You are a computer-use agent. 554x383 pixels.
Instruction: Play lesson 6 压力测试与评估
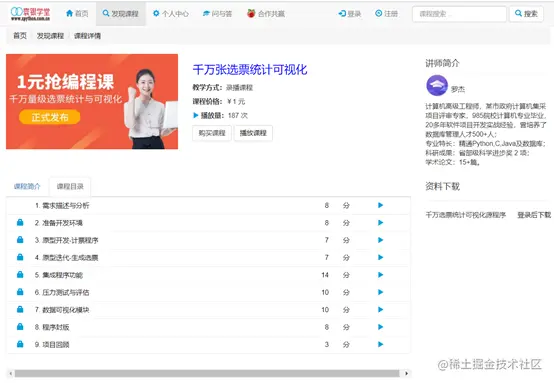(381, 292)
